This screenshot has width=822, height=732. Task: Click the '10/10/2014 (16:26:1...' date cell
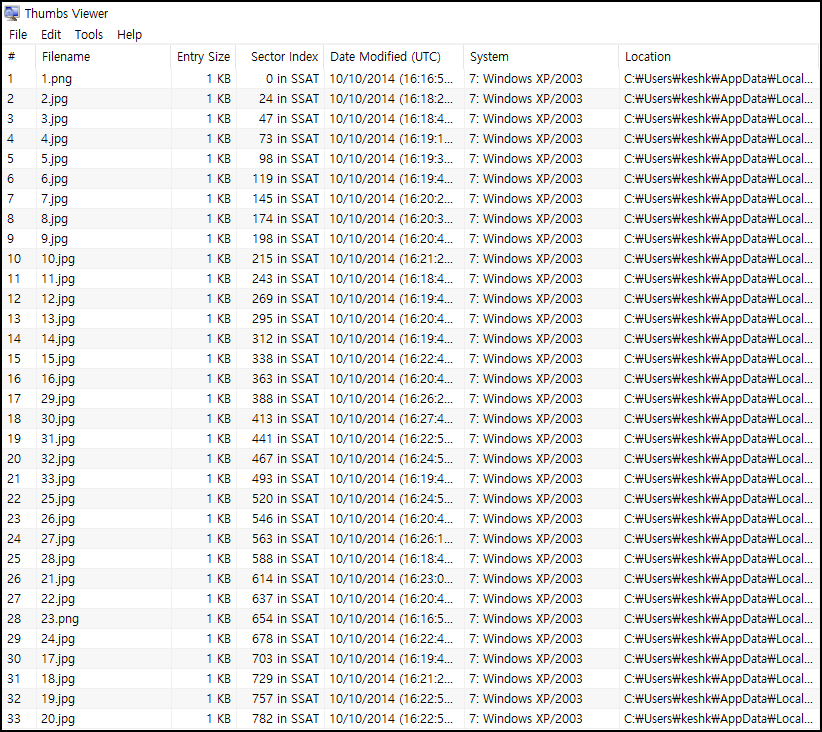pyautogui.click(x=391, y=539)
